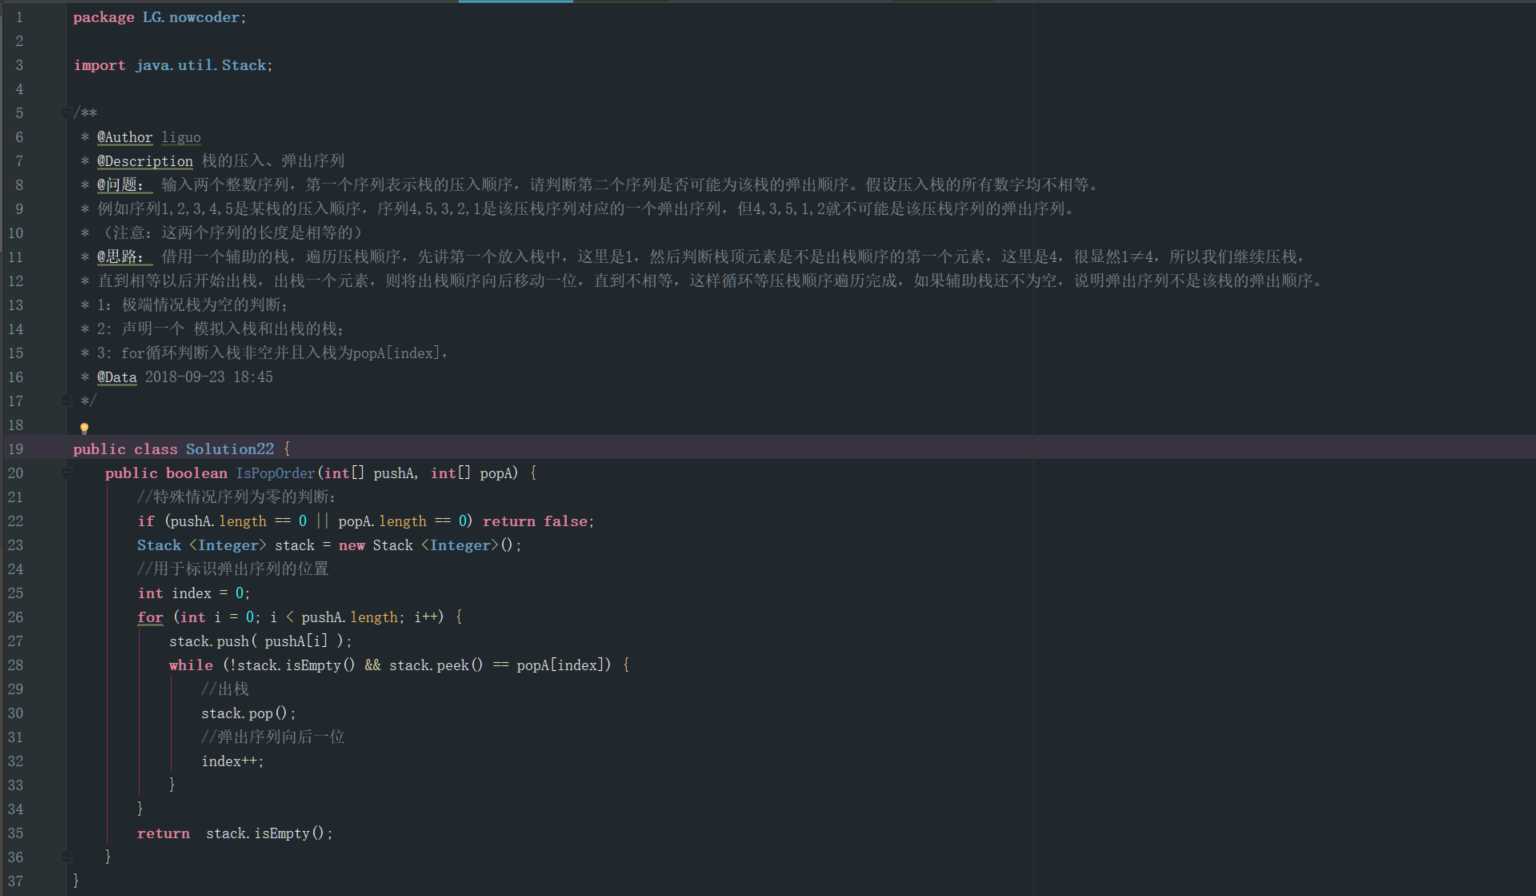
Task: Click the '//用于标识弹出序列的位置' comment
Action: (233, 569)
